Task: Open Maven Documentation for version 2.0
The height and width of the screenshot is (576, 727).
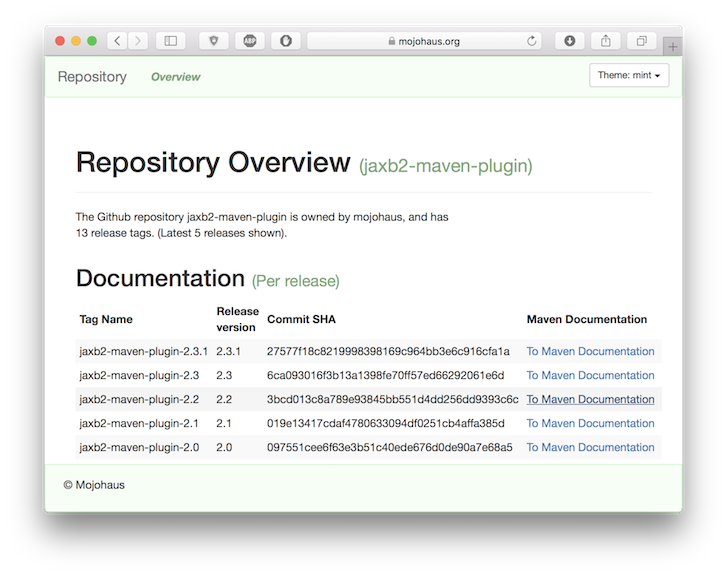Action: pyautogui.click(x=590, y=448)
